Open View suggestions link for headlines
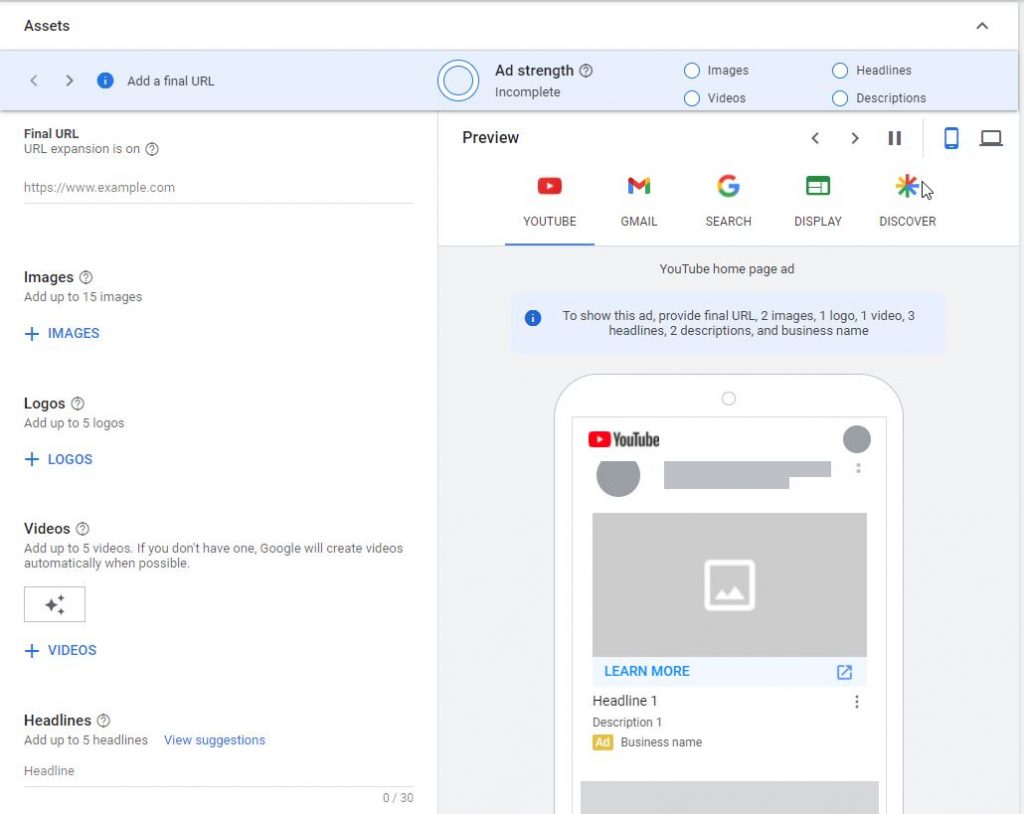This screenshot has width=1024, height=814. tap(214, 740)
